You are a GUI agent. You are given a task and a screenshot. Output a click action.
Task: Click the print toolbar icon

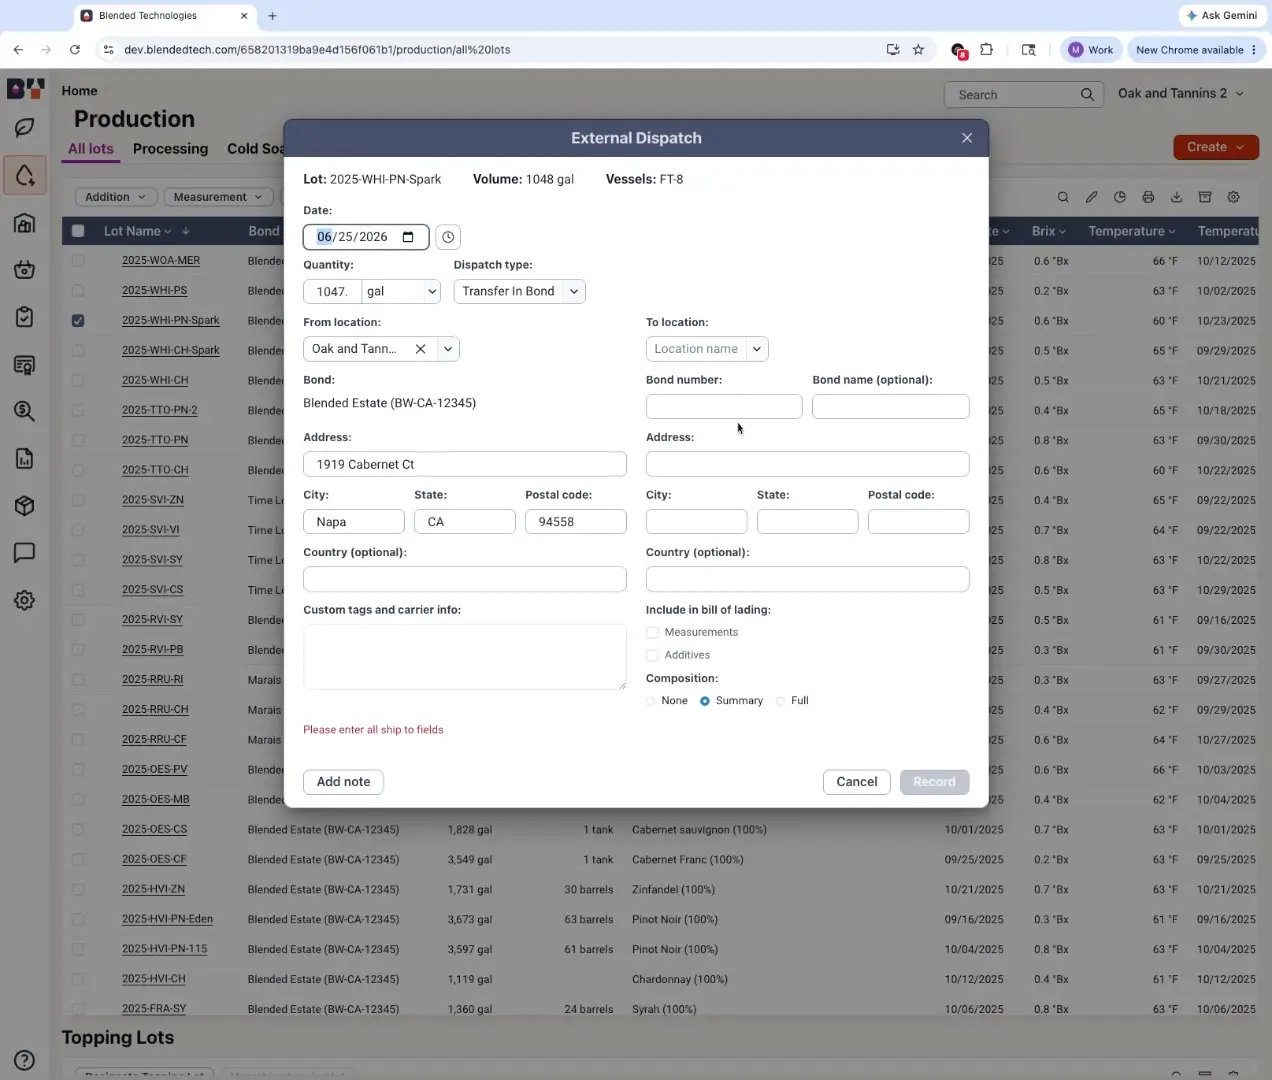coord(1148,197)
